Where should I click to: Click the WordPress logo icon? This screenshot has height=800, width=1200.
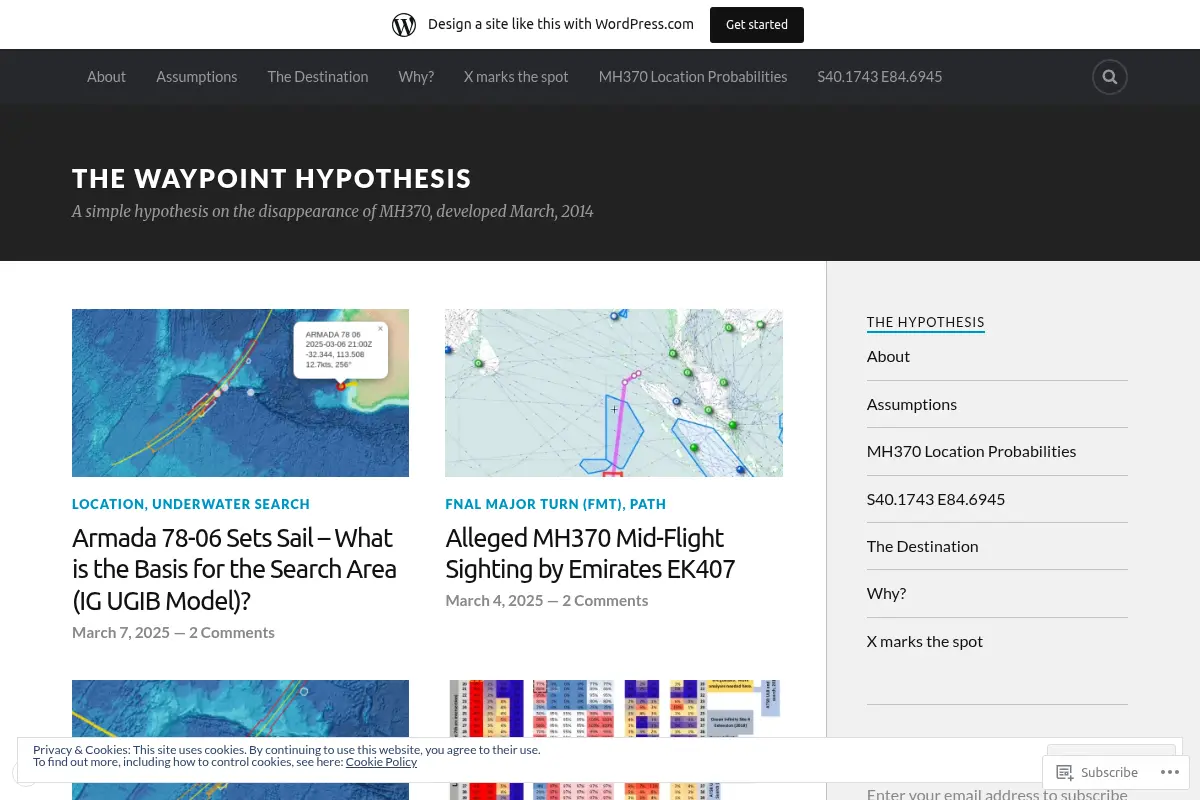pos(404,25)
